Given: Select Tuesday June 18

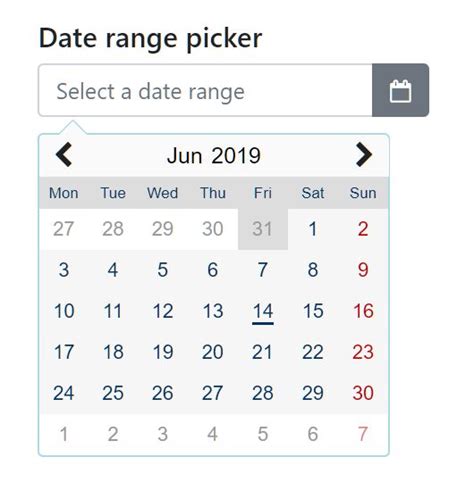Looking at the screenshot, I should 113,352.
